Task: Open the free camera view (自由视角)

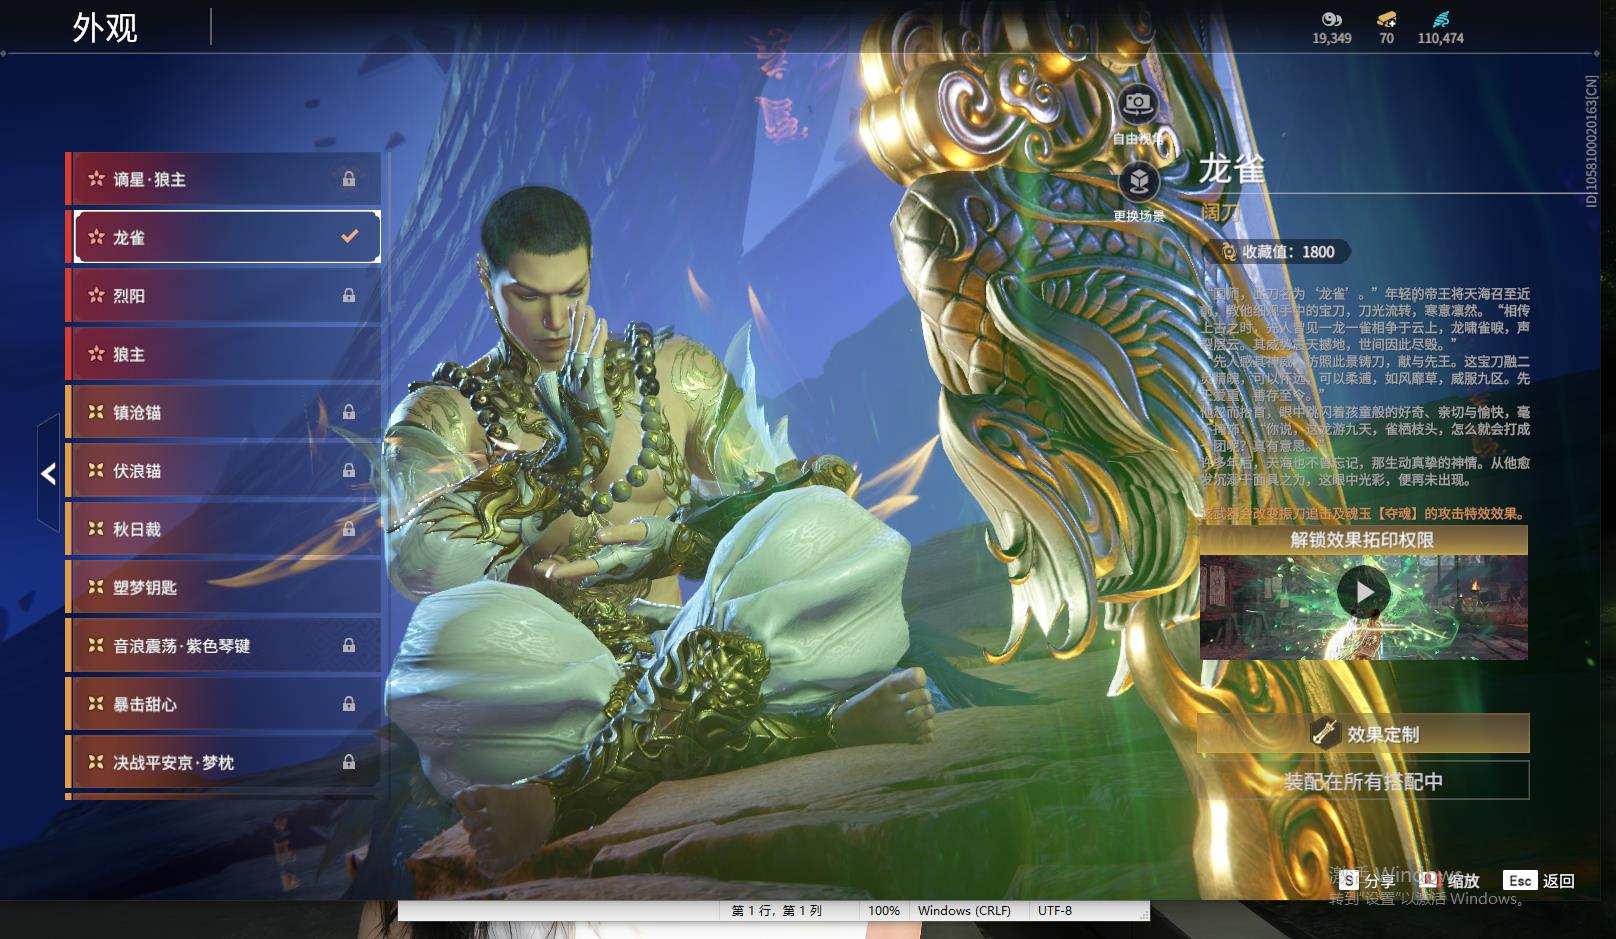Action: pos(1137,103)
